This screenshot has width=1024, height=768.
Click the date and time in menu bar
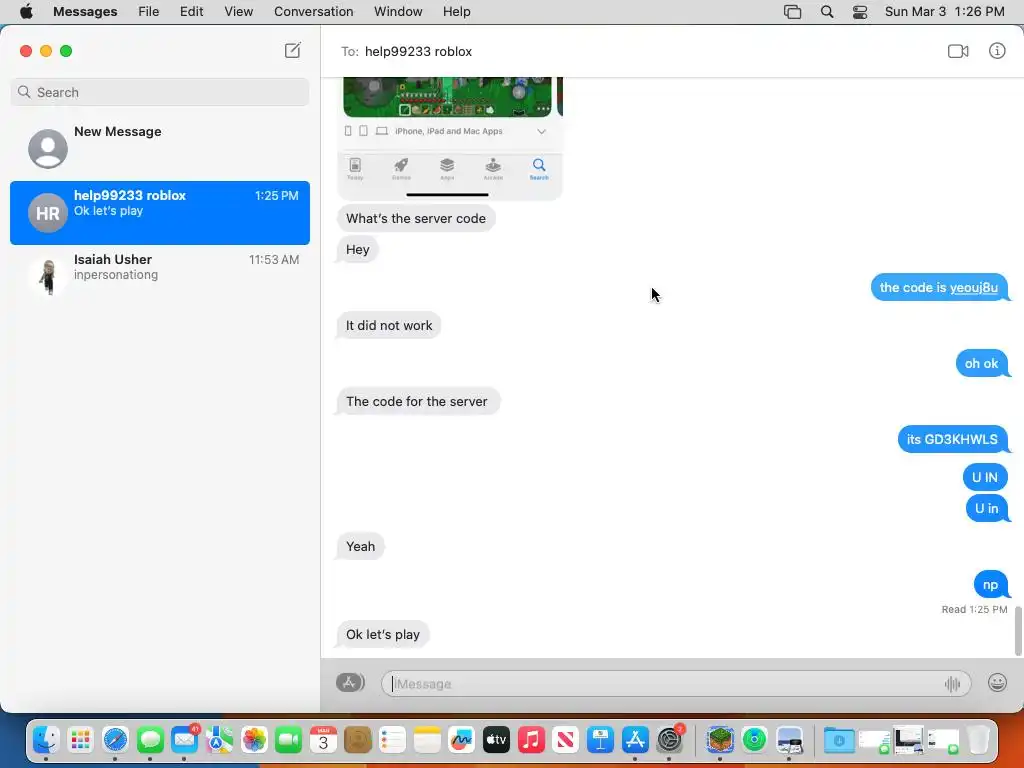944,12
